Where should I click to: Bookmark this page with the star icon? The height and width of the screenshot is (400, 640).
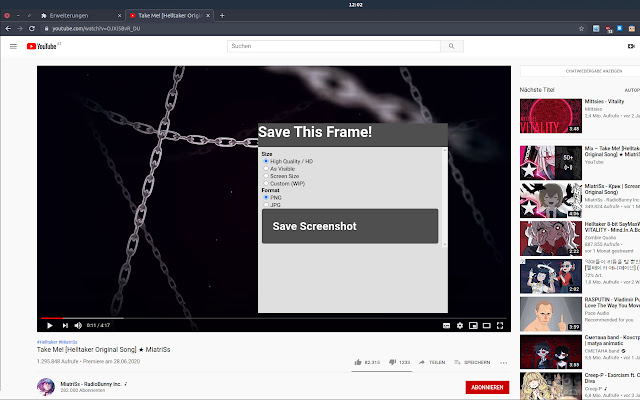(581, 29)
